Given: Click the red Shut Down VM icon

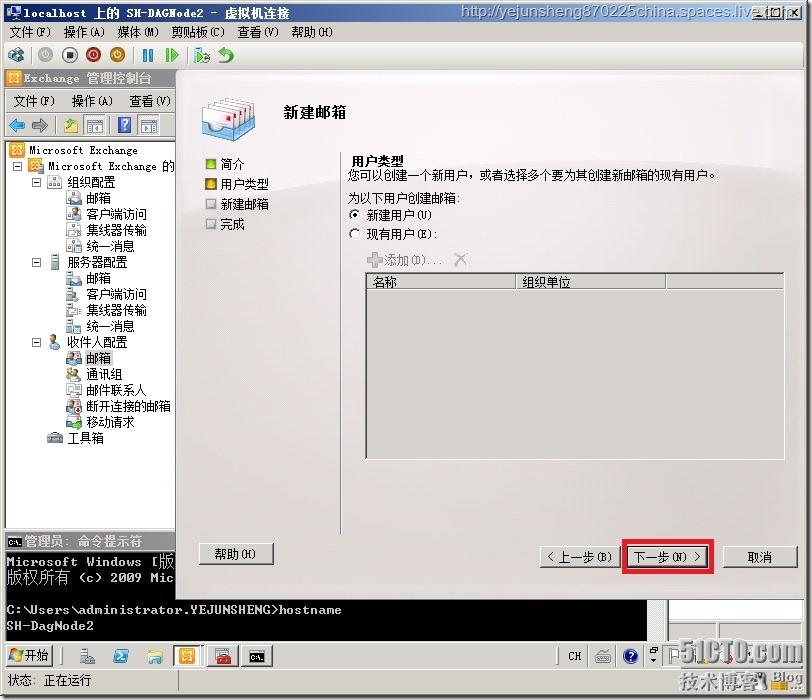Looking at the screenshot, I should tap(94, 55).
